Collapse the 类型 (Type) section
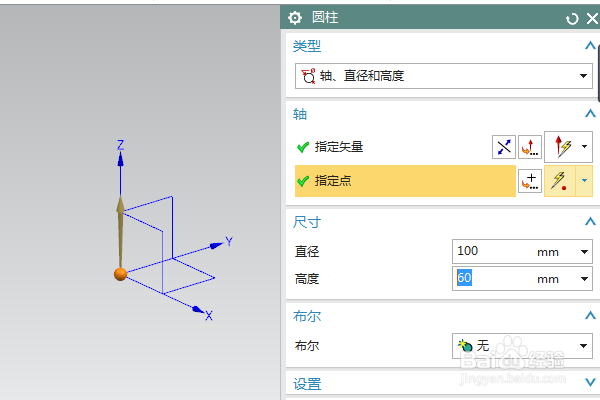Viewport: 600px width, 400px height. tap(590, 46)
